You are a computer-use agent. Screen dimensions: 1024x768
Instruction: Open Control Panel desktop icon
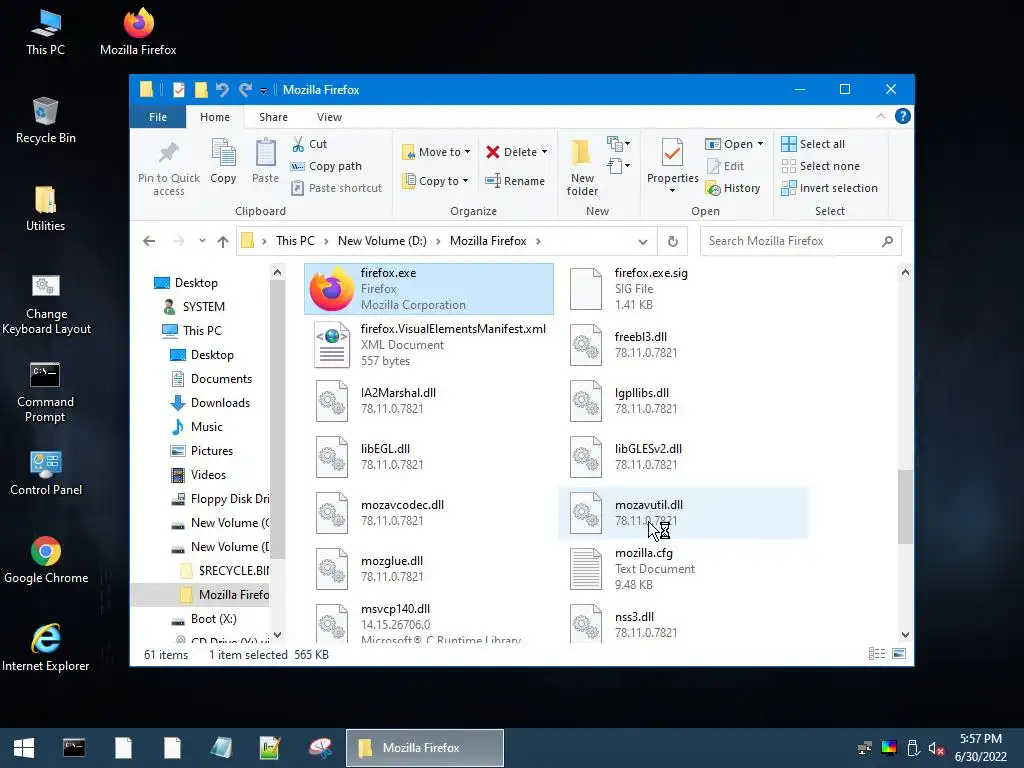tap(46, 472)
